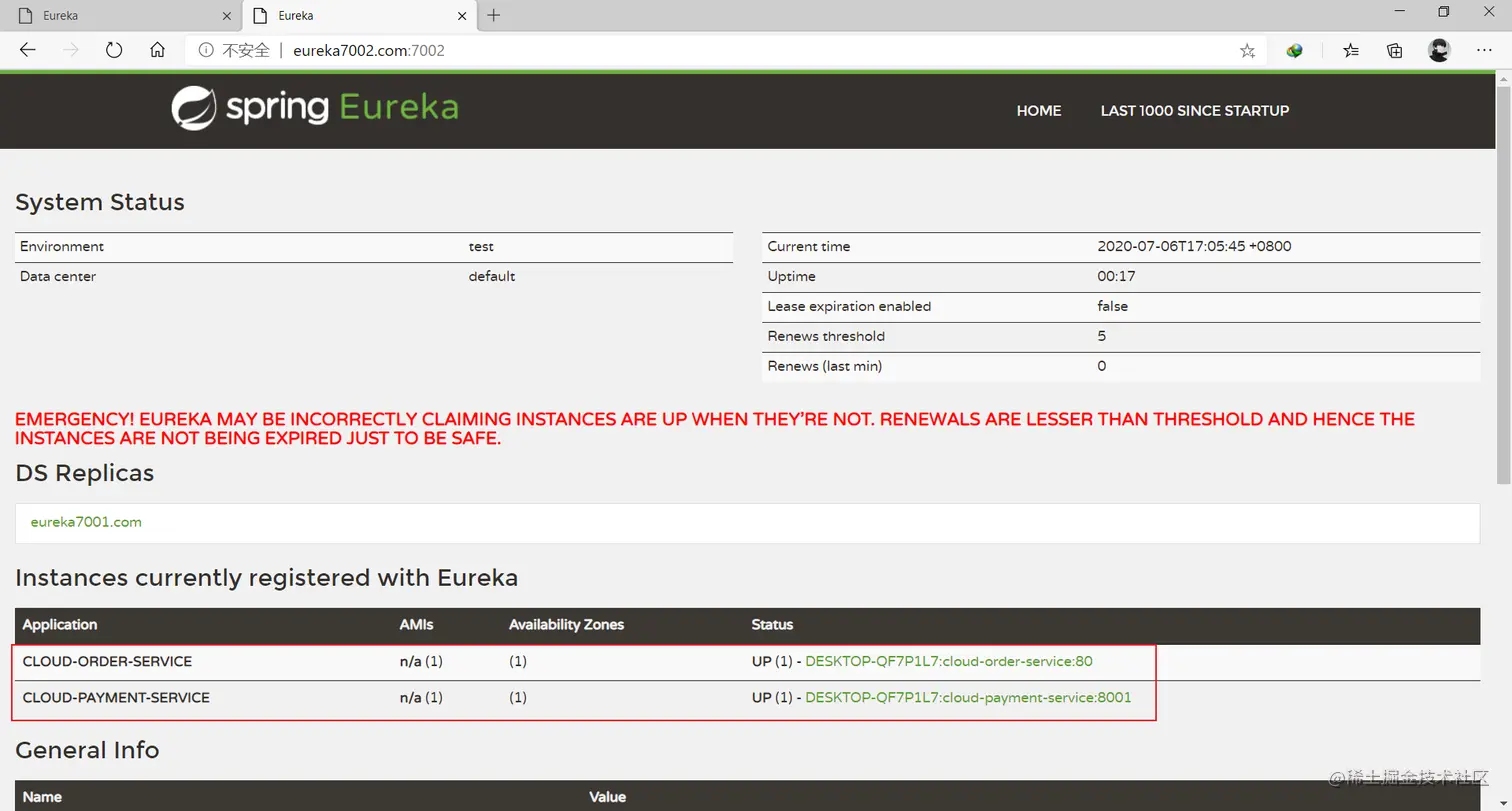Switch to the first Eureka tab
Screen dimensions: 1512x811
pos(121,16)
